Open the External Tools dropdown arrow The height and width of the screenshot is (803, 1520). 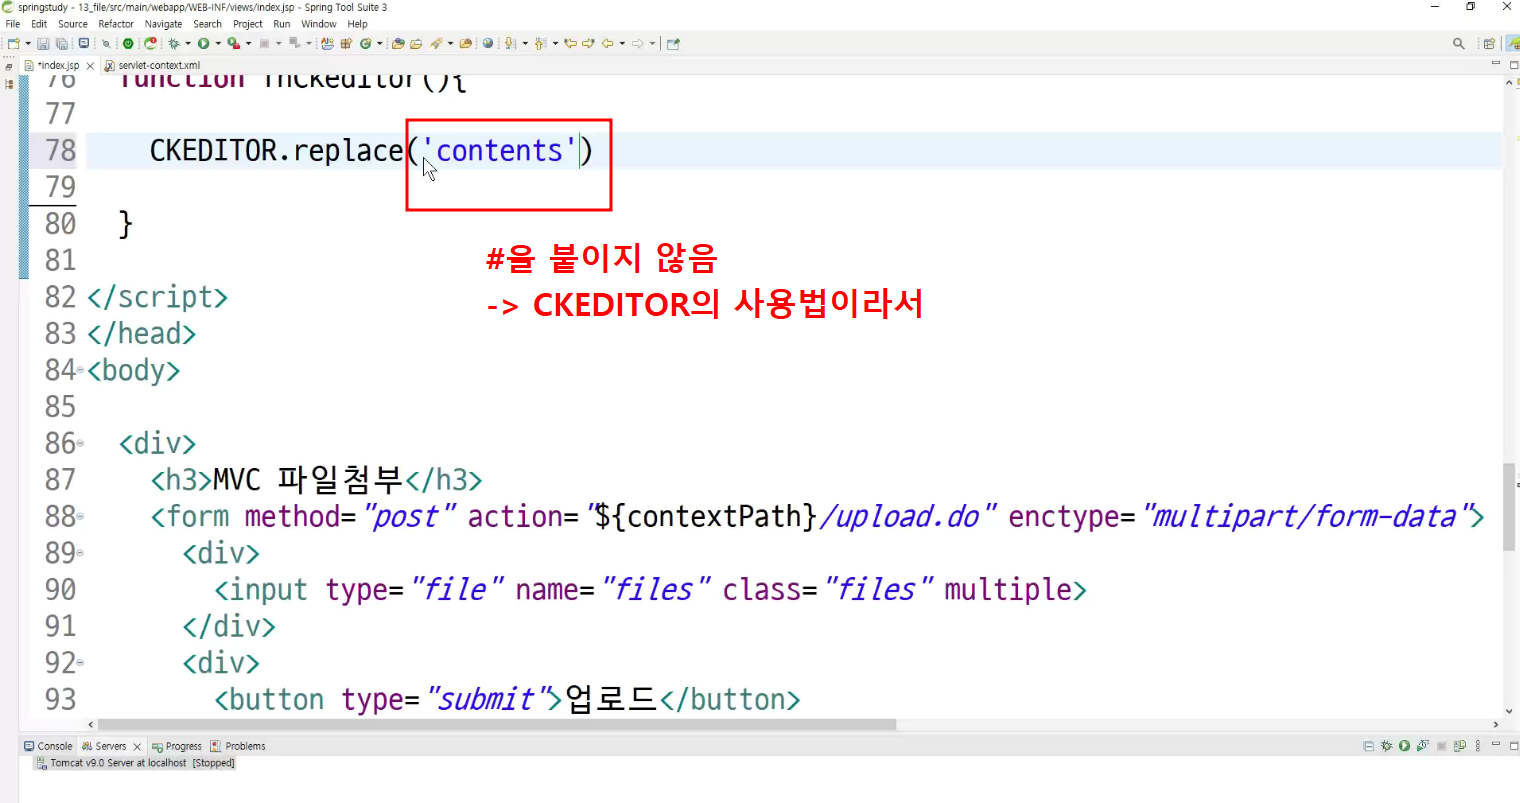click(248, 44)
